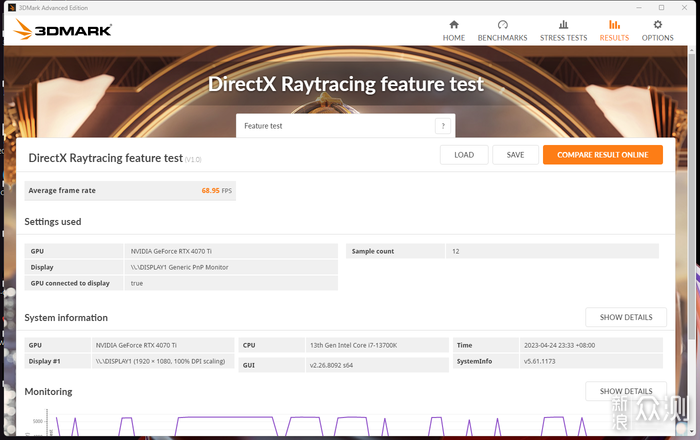This screenshot has width=700, height=440.
Task: Click the GPU connected to display true value
Action: pos(137,283)
